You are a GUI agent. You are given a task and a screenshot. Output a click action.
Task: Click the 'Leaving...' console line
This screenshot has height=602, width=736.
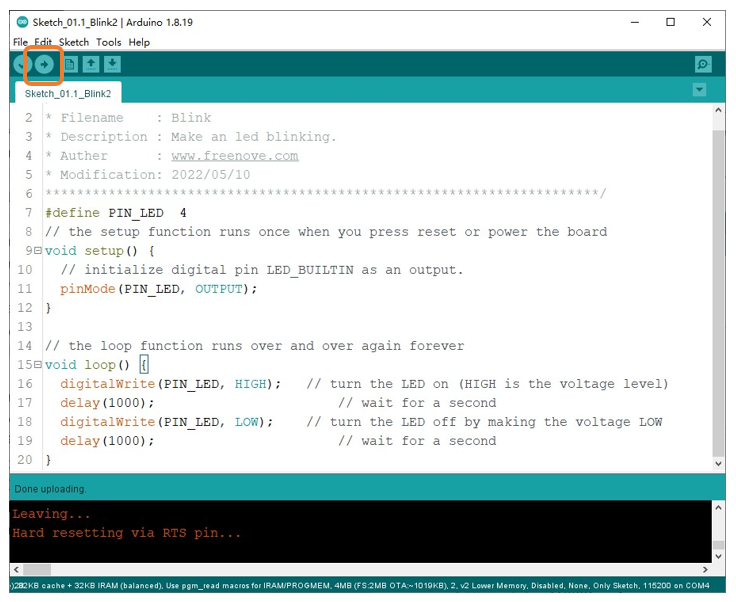tap(51, 514)
